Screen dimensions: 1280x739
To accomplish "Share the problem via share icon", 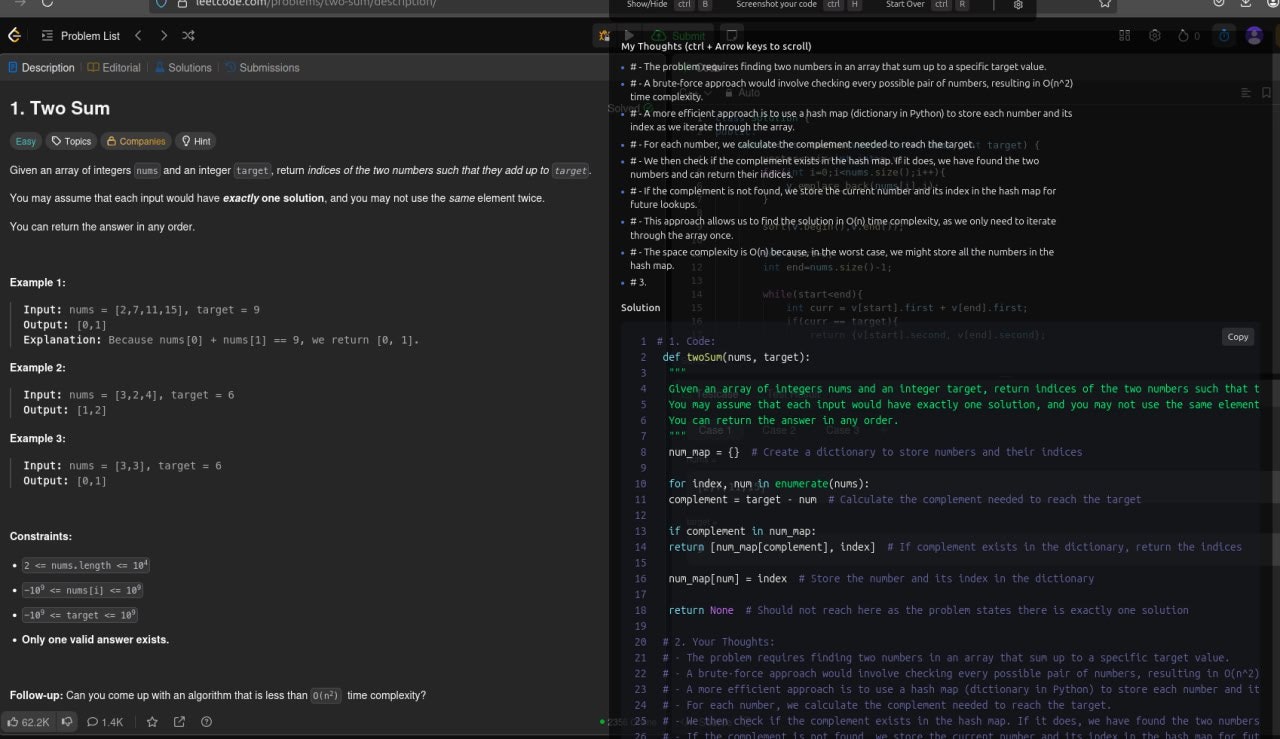I will 179,722.
